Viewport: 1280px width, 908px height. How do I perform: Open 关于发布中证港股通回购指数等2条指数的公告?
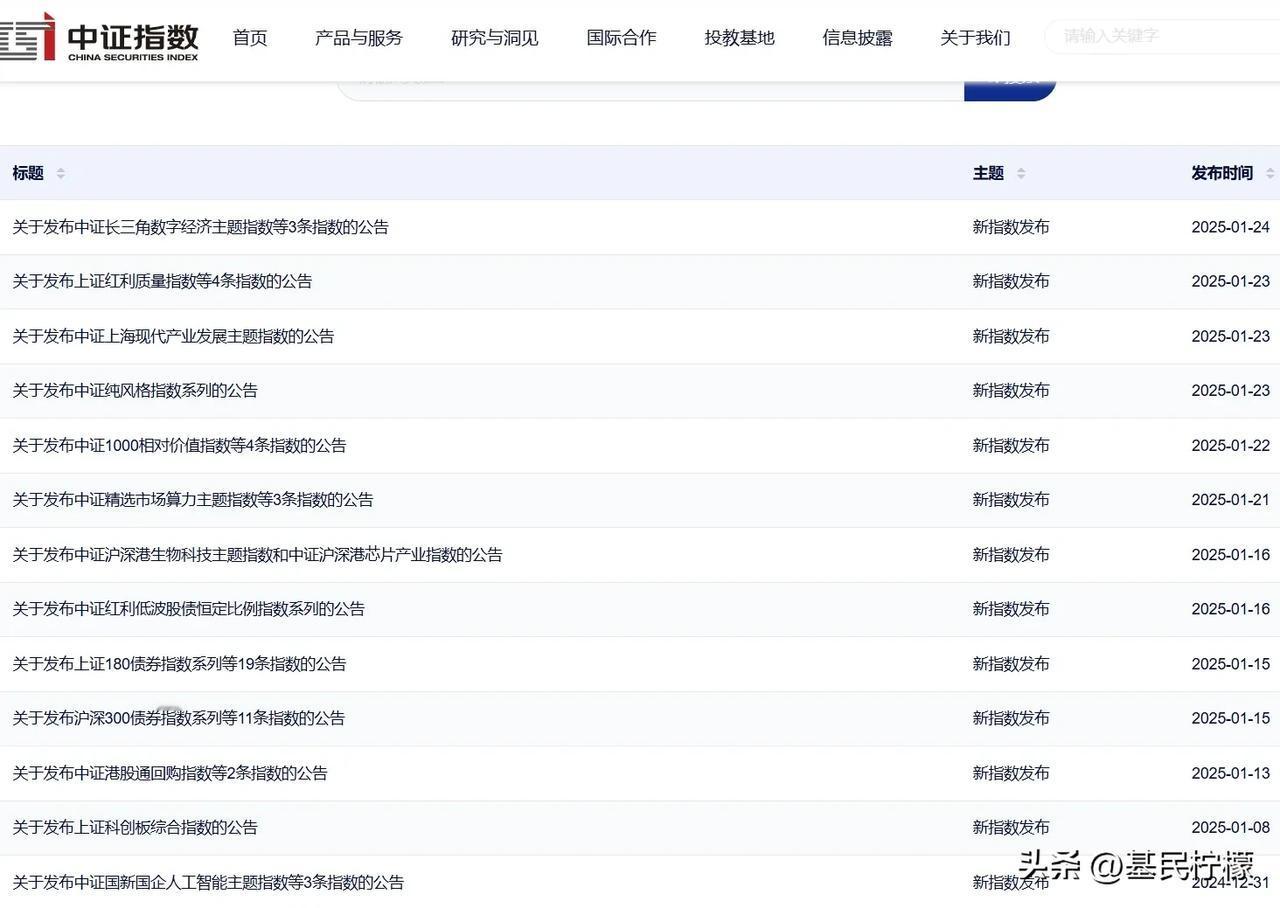pos(170,772)
